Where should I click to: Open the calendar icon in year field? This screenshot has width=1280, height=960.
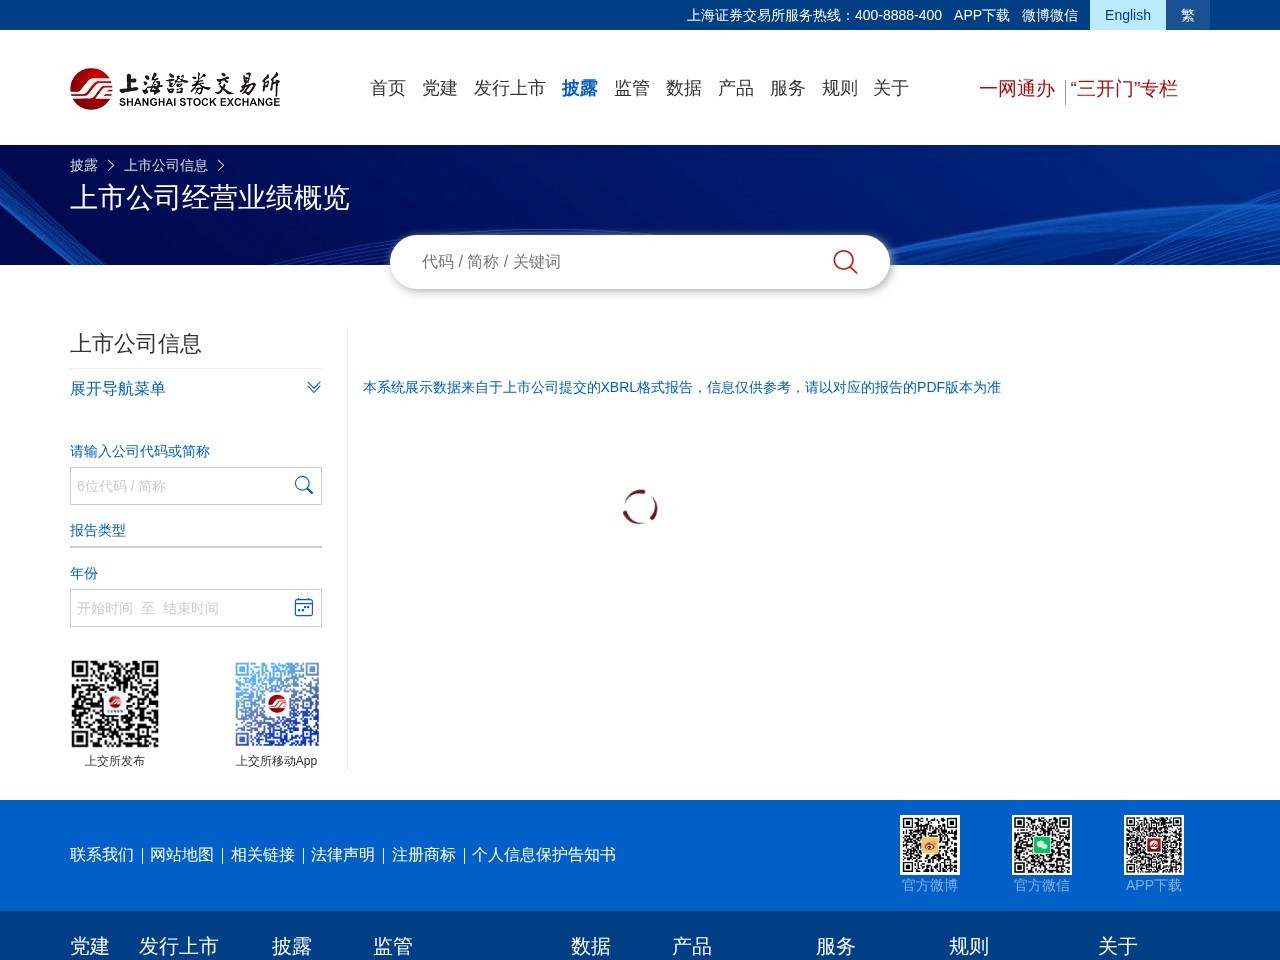tap(304, 607)
